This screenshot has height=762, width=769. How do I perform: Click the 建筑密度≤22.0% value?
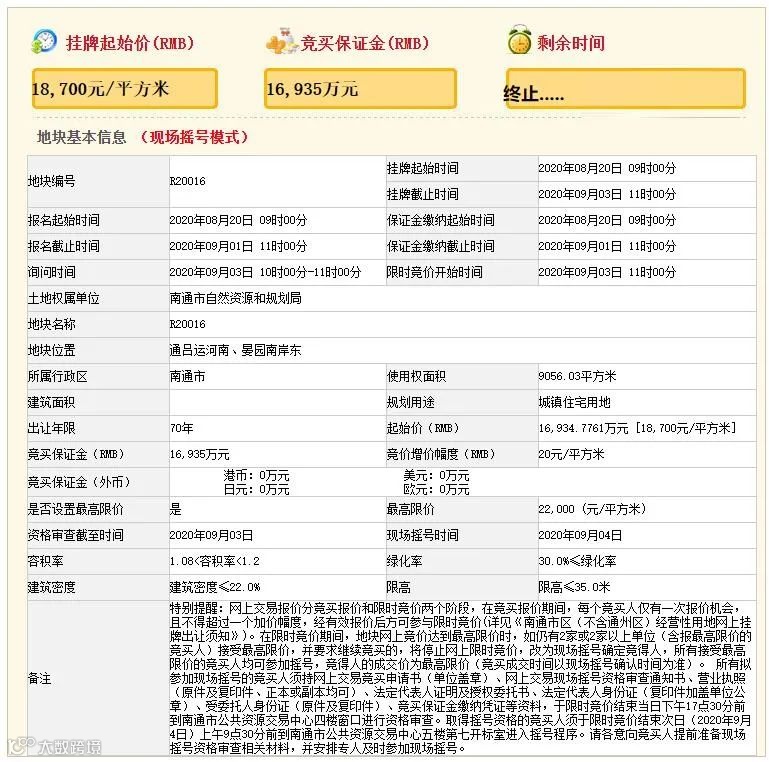click(x=215, y=587)
